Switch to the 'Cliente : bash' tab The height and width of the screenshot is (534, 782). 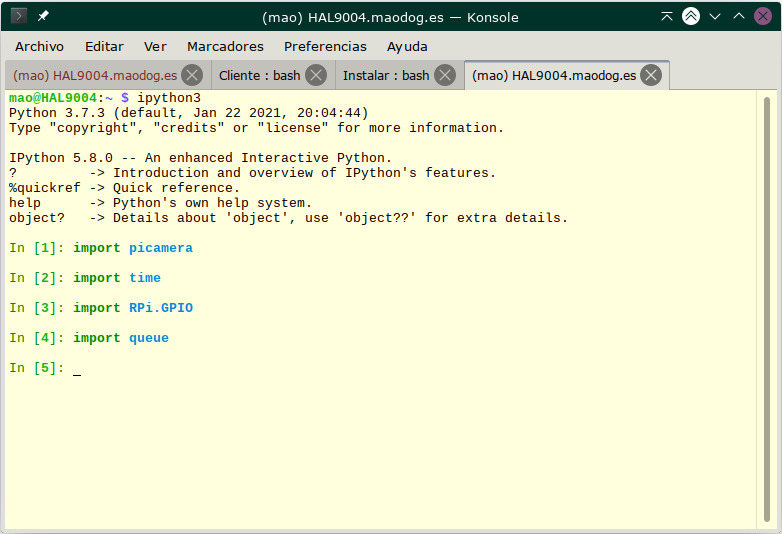tap(259, 76)
